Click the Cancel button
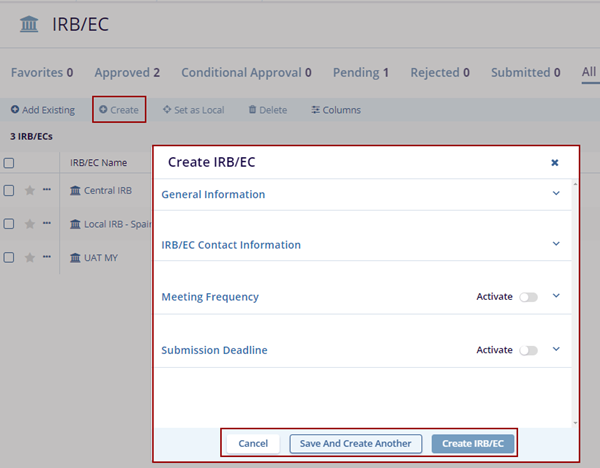Screen dimensions: 600x468 [x=253, y=443]
